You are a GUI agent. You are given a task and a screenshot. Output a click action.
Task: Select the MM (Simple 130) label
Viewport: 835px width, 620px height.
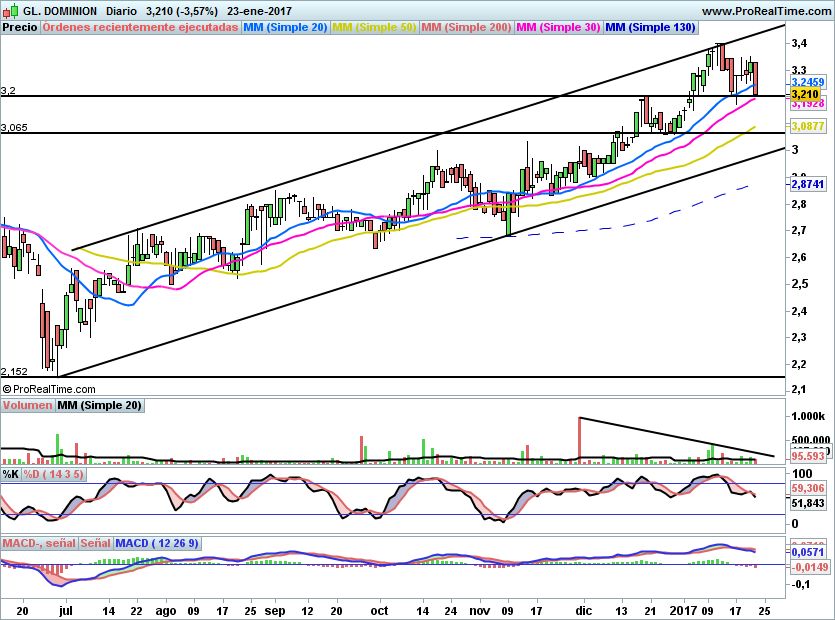pyautogui.click(x=650, y=27)
